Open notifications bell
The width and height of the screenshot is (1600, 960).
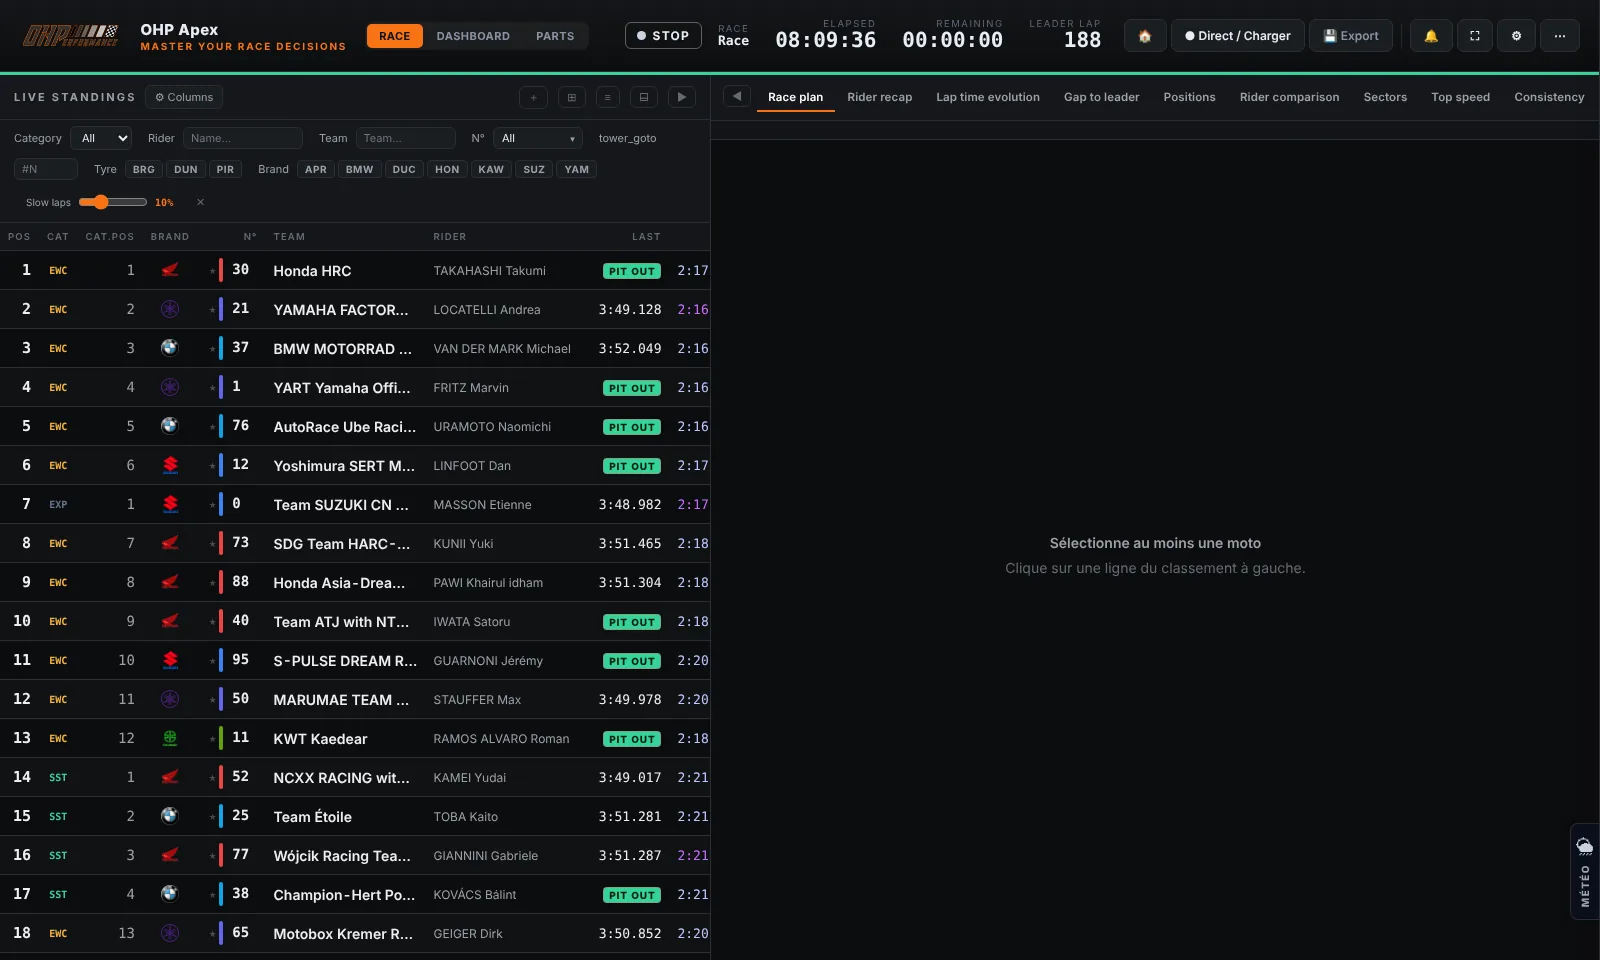pos(1431,36)
